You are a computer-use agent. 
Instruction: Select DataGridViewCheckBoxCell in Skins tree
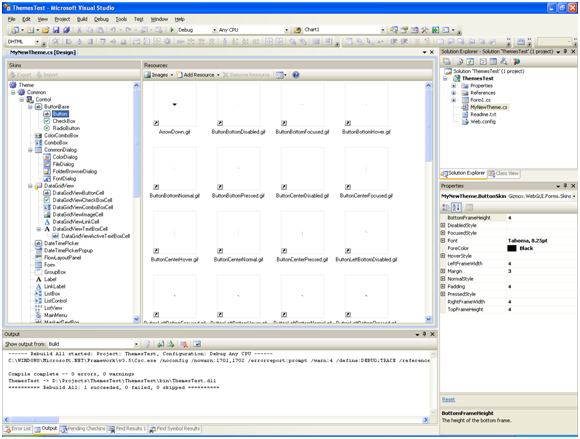[82, 200]
